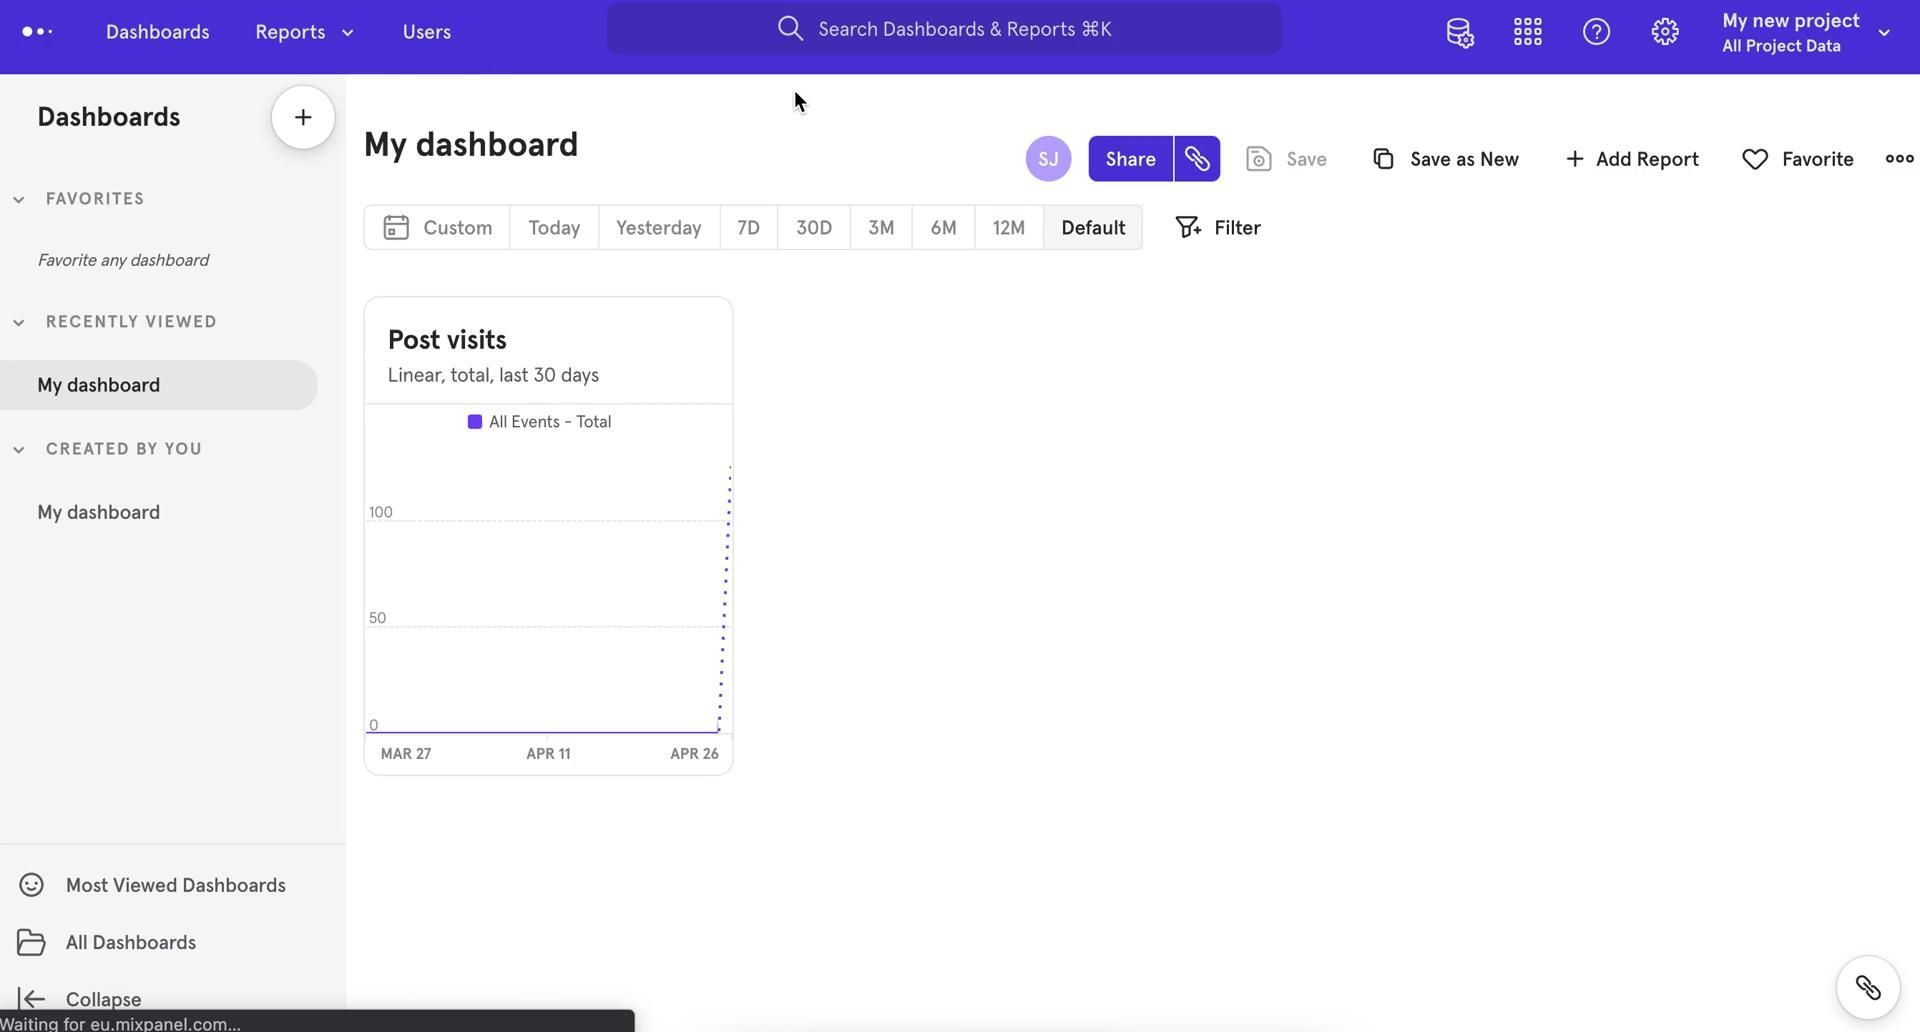The image size is (1920, 1032).
Task: Click the copy link icon beside Share
Action: pos(1197,159)
